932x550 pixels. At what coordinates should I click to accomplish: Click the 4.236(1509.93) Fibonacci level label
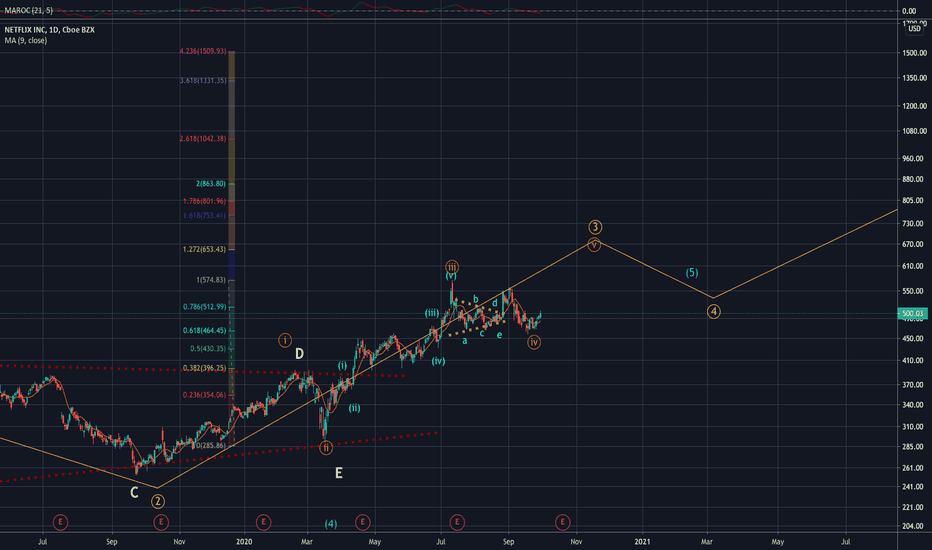pyautogui.click(x=203, y=51)
